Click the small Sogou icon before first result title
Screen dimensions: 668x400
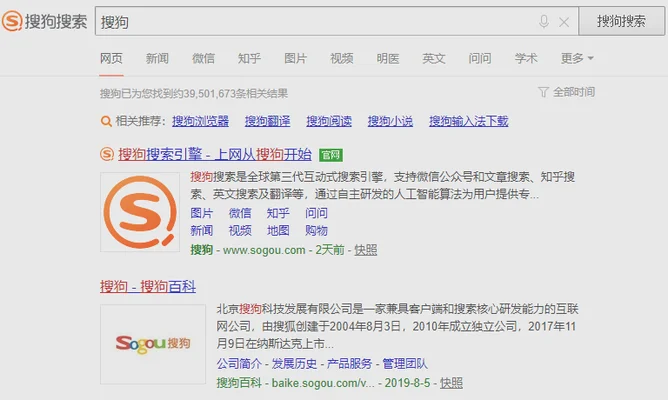pyautogui.click(x=107, y=154)
